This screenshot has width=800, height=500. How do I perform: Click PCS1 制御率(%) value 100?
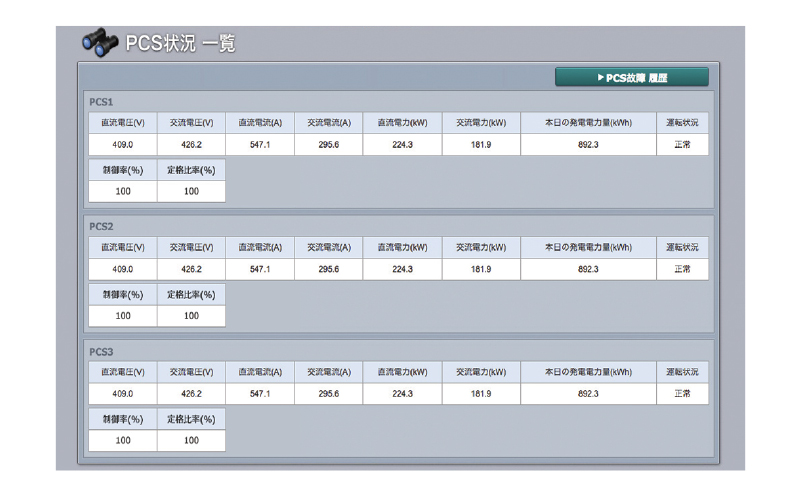coord(123,191)
